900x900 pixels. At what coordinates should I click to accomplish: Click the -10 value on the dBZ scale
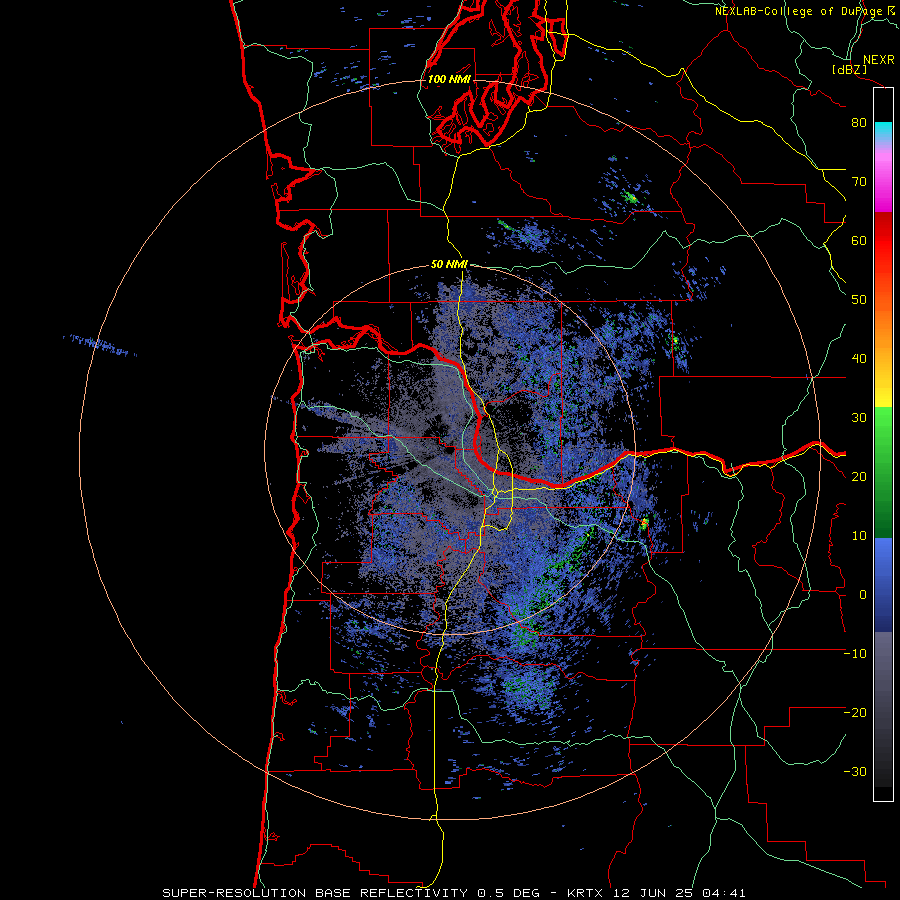(855, 654)
